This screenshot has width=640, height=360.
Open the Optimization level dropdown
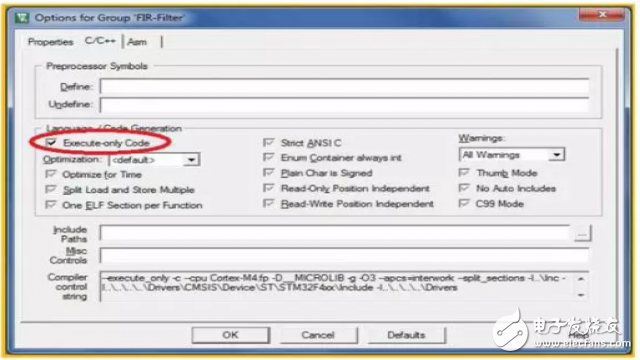pyautogui.click(x=154, y=160)
